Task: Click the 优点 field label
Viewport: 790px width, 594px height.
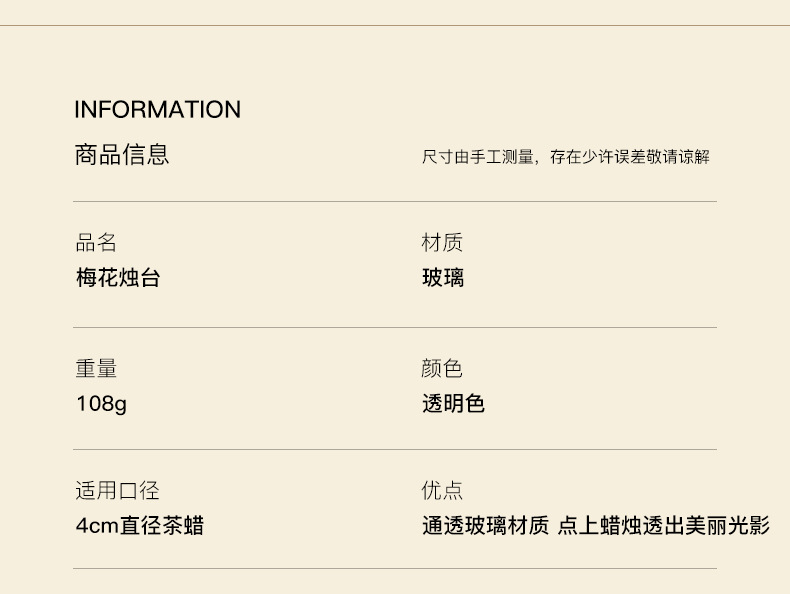Action: click(442, 491)
